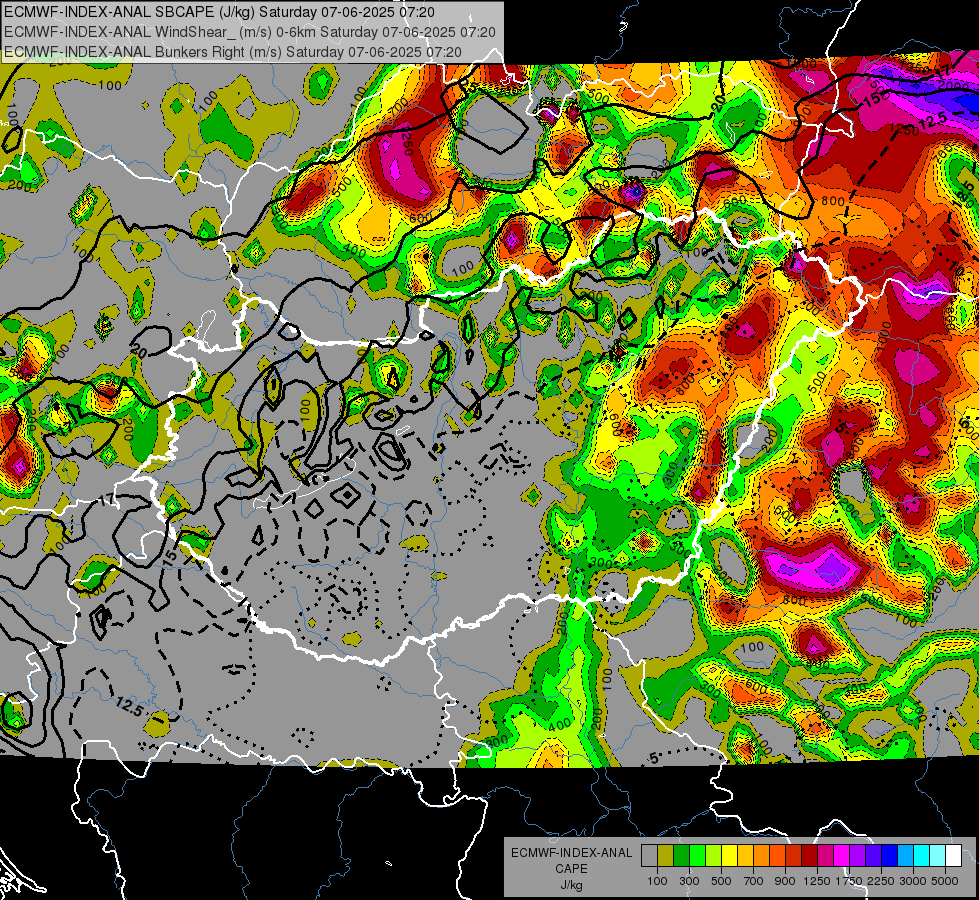Screen dimensions: 979x900
Task: Click the legend tick value 100
Action: click(x=657, y=881)
